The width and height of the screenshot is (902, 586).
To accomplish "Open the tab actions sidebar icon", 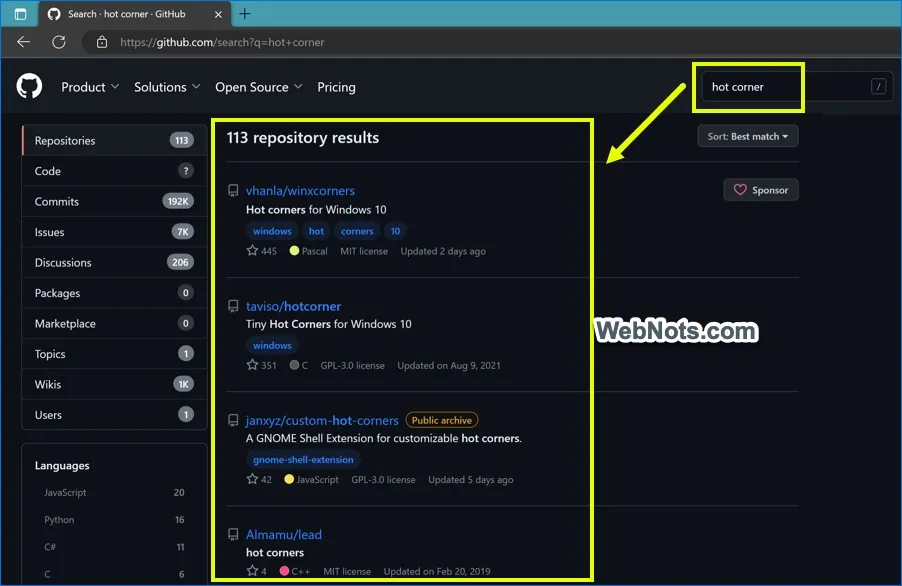I will click(20, 14).
